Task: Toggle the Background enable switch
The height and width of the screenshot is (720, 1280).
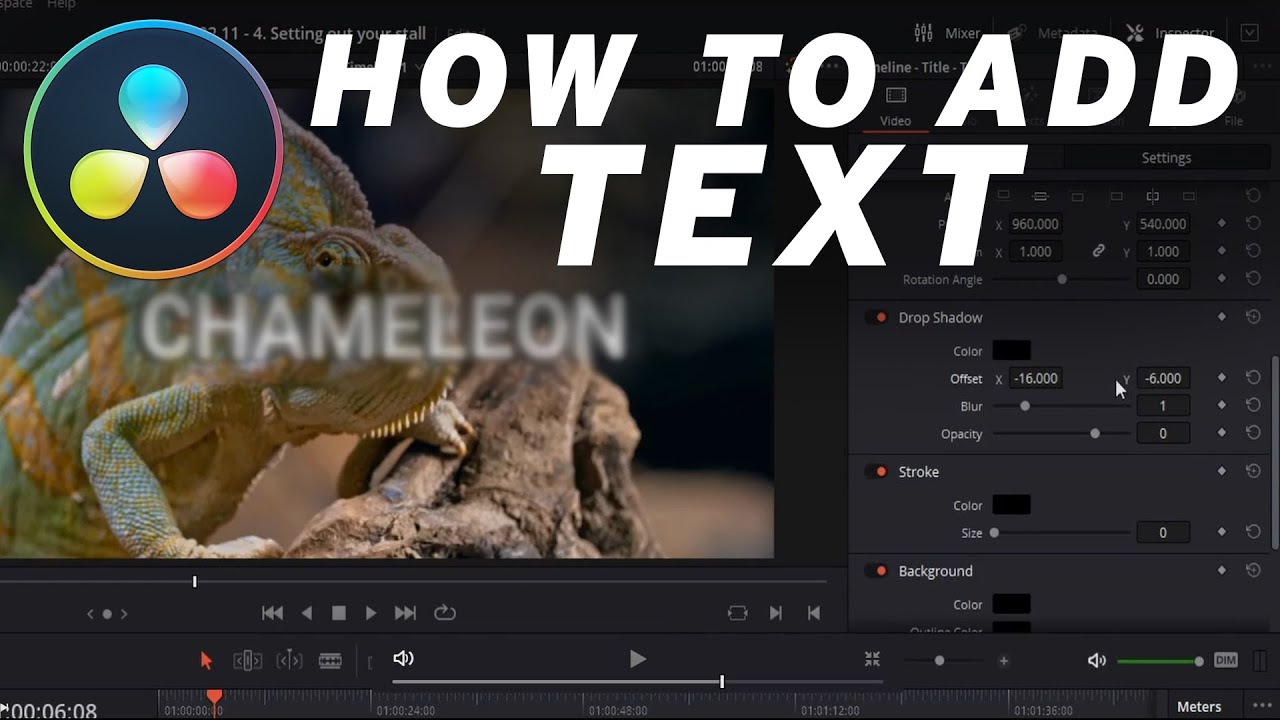Action: 877,571
